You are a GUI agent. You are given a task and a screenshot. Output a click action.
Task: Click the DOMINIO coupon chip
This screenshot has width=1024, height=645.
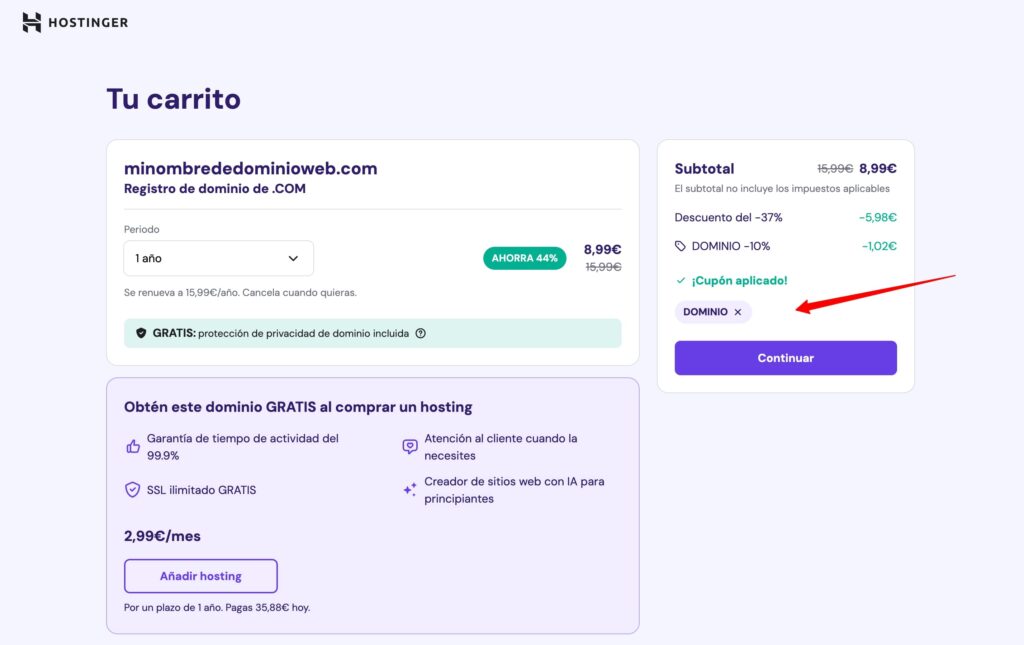point(706,312)
